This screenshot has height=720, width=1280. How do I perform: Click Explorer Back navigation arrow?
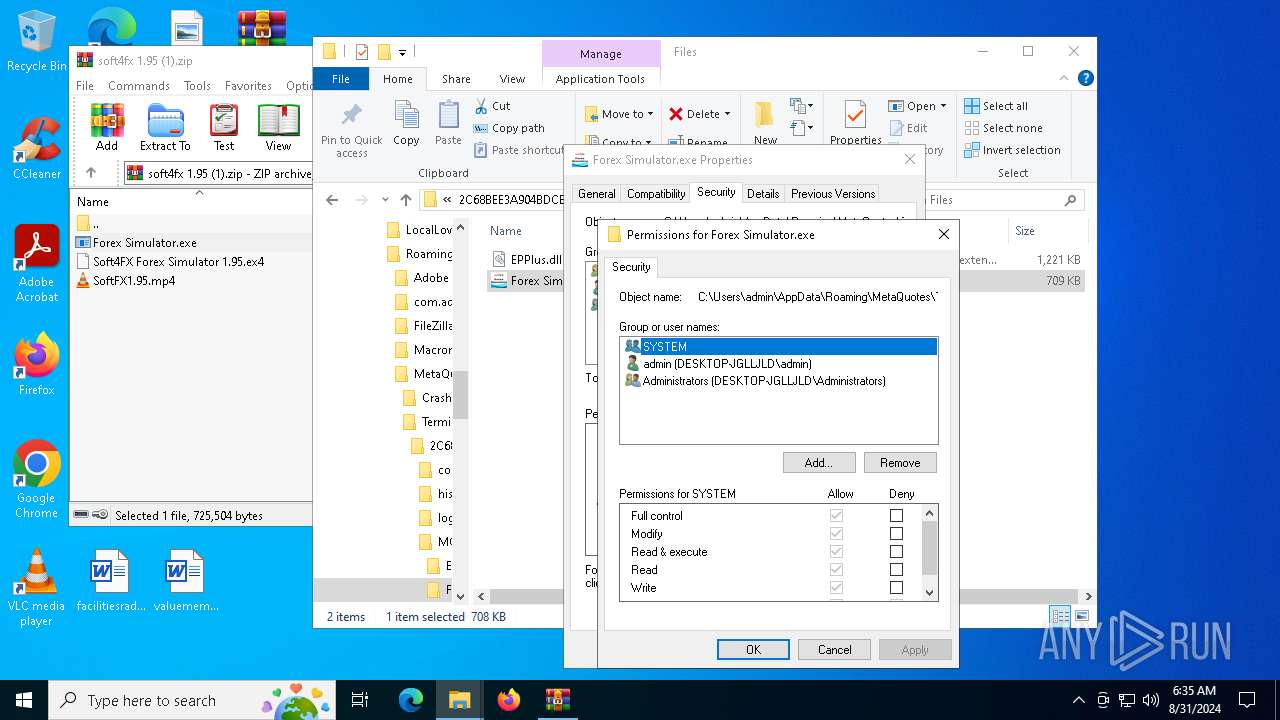point(333,200)
